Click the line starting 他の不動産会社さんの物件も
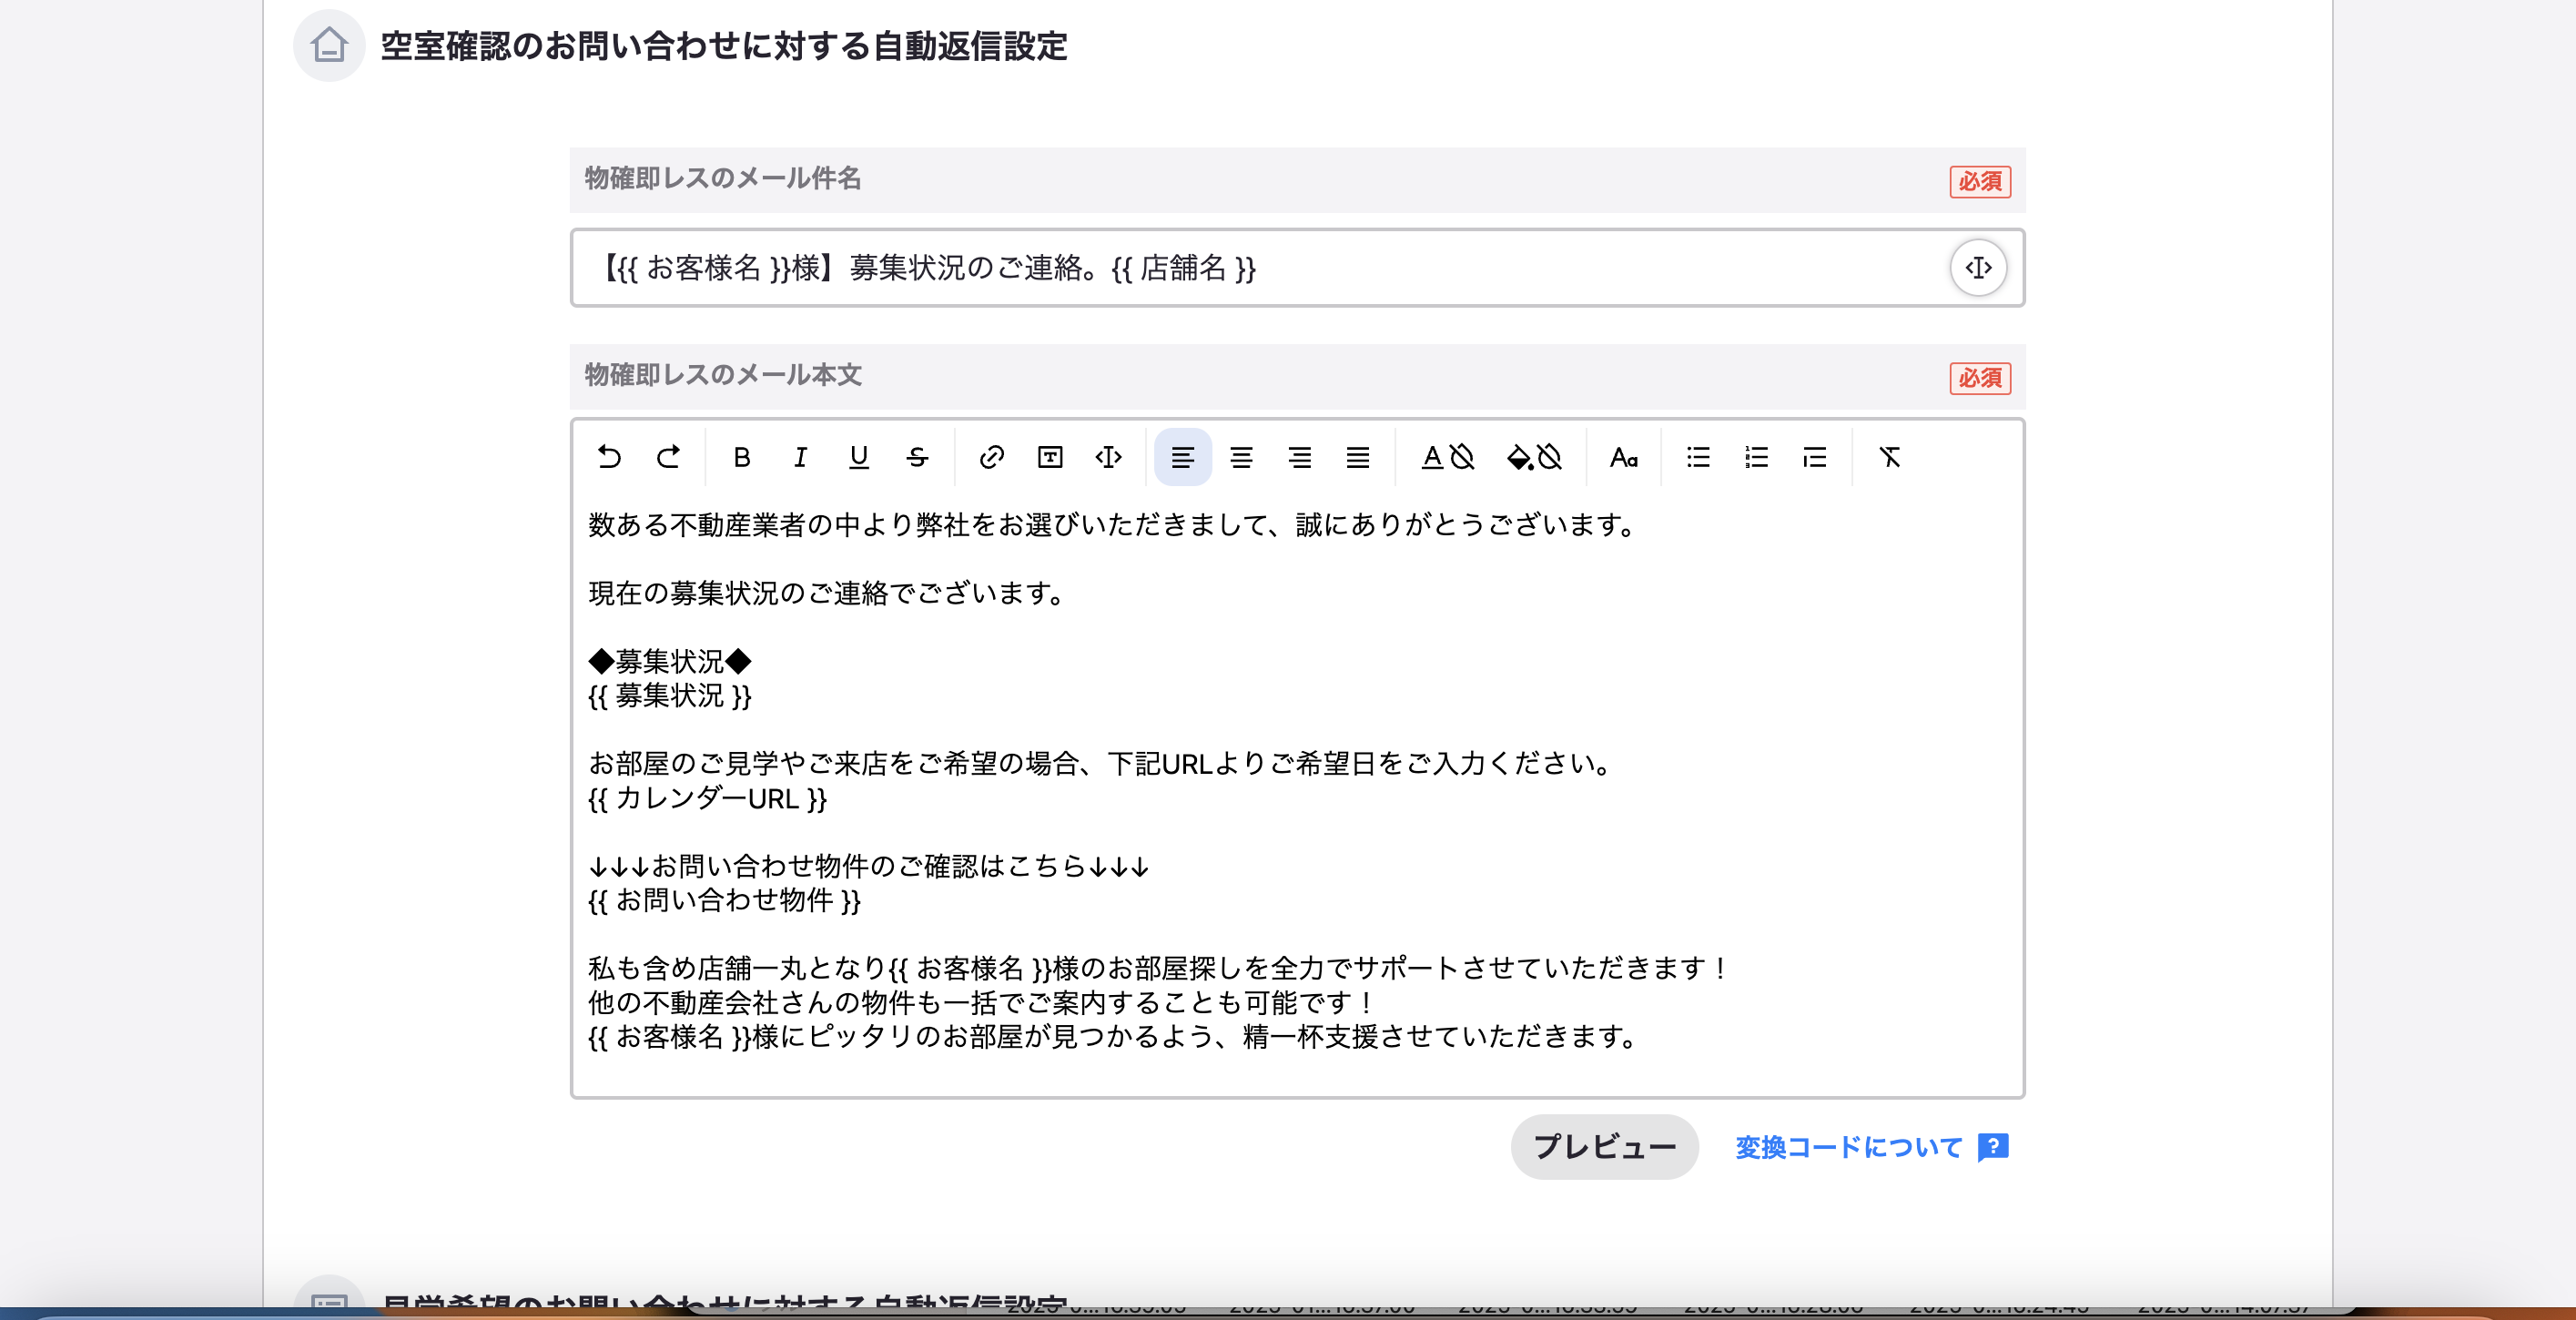This screenshot has width=2576, height=1320. click(983, 1003)
